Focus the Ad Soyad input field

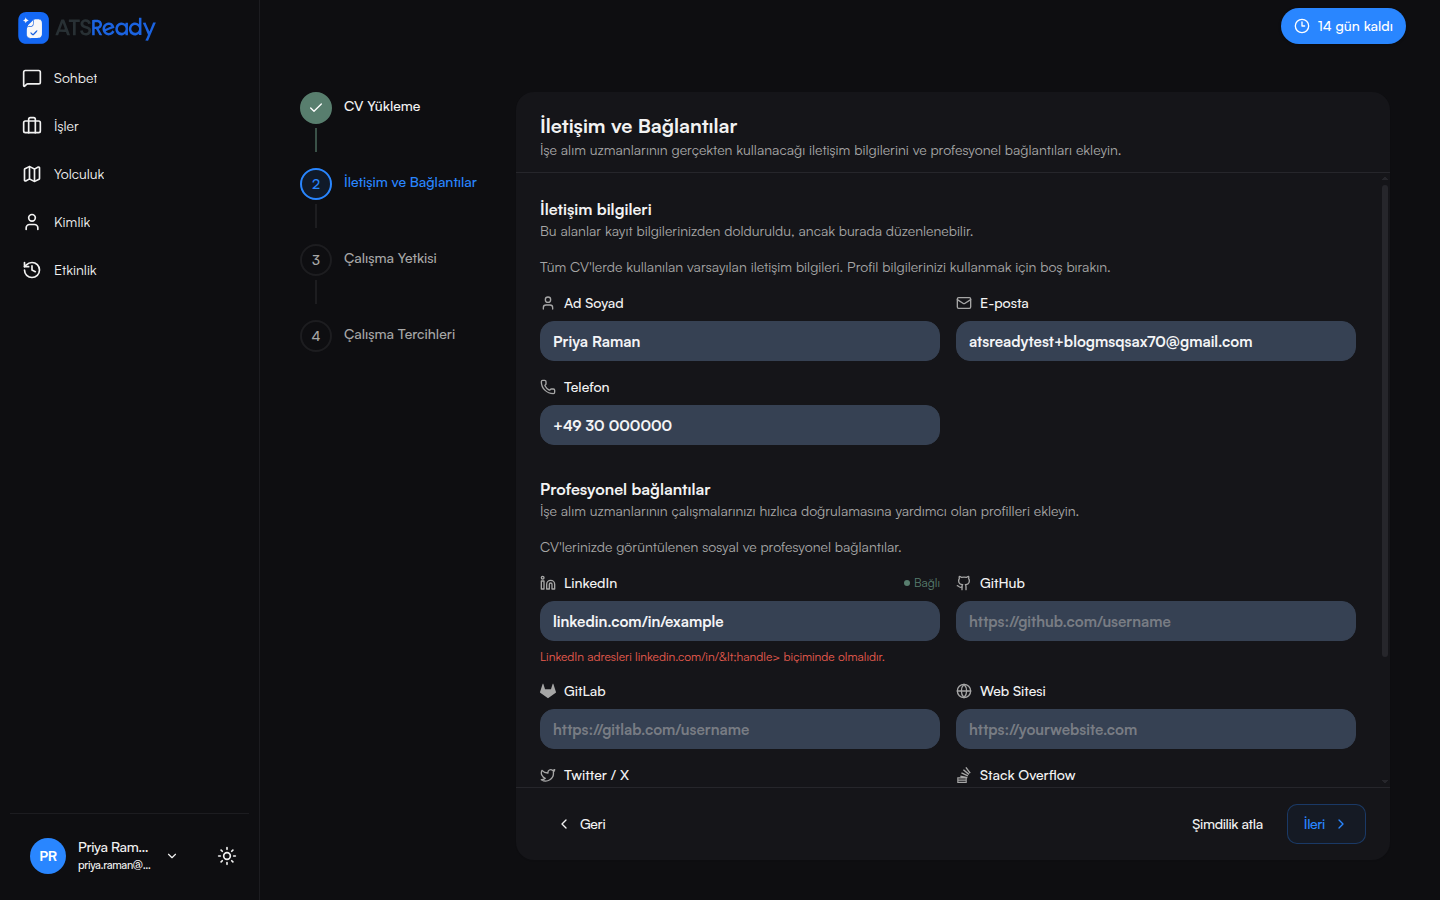click(740, 341)
